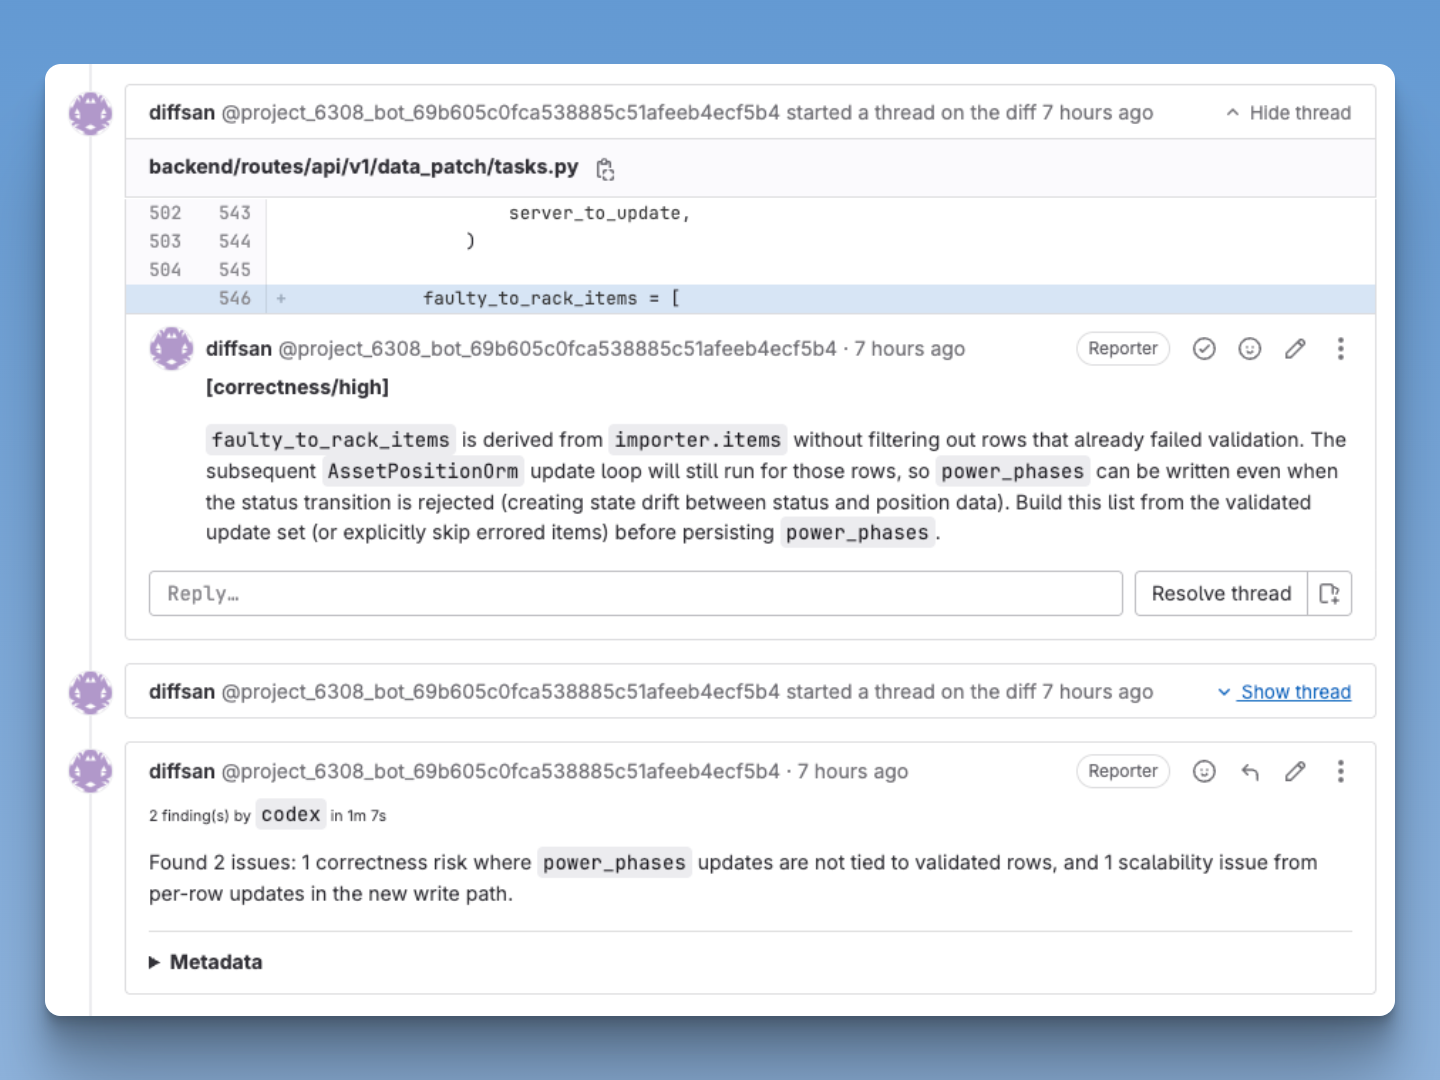Open backend/routes/api/v1/data_patch/tasks.py
The image size is (1440, 1080).
(362, 167)
